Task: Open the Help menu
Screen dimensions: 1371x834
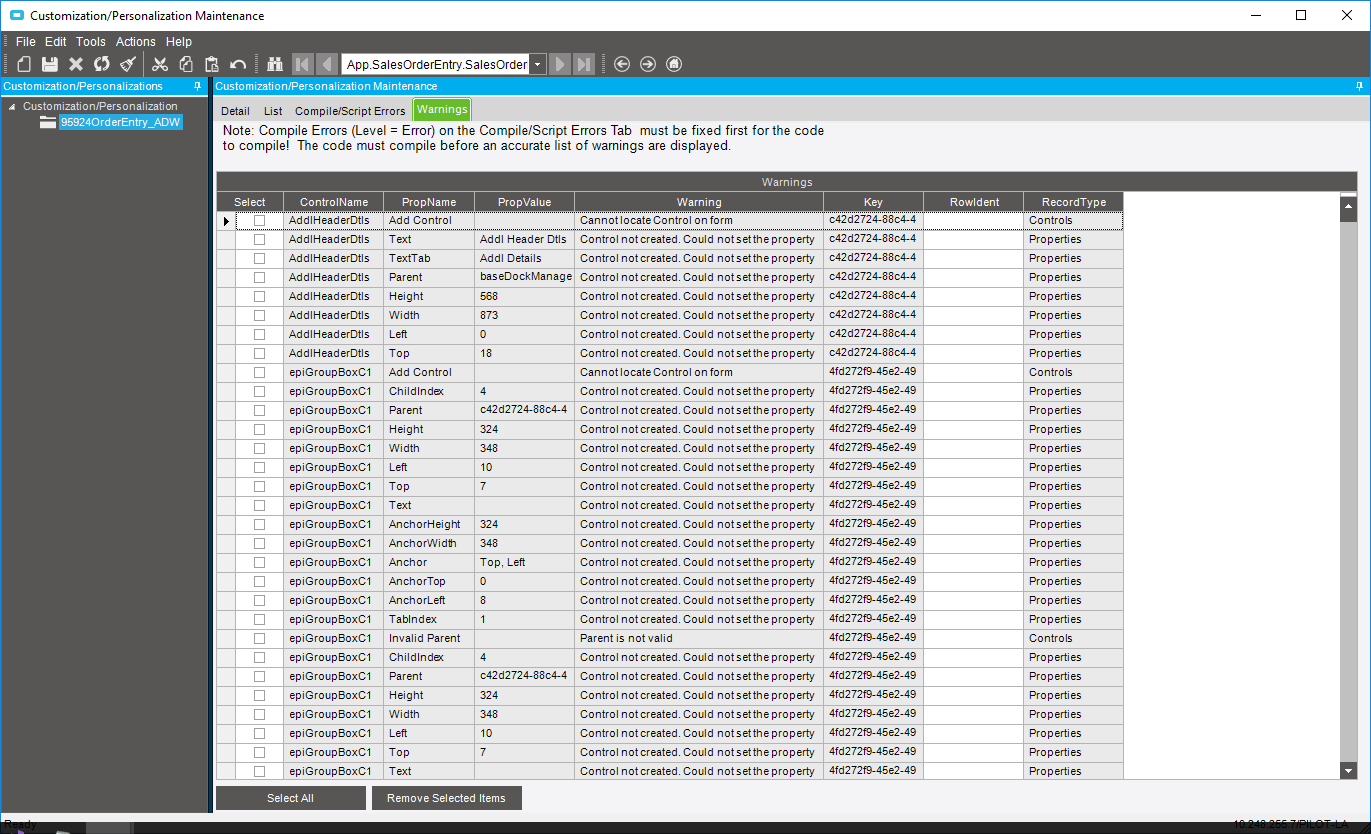Action: [x=179, y=42]
